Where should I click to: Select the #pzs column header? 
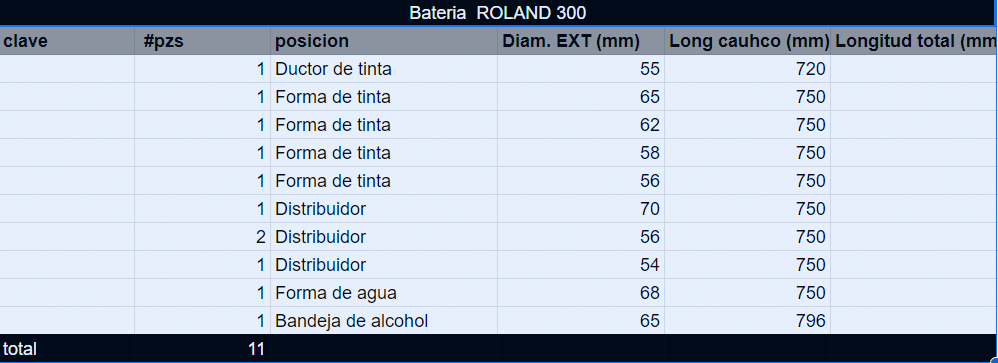(202, 41)
